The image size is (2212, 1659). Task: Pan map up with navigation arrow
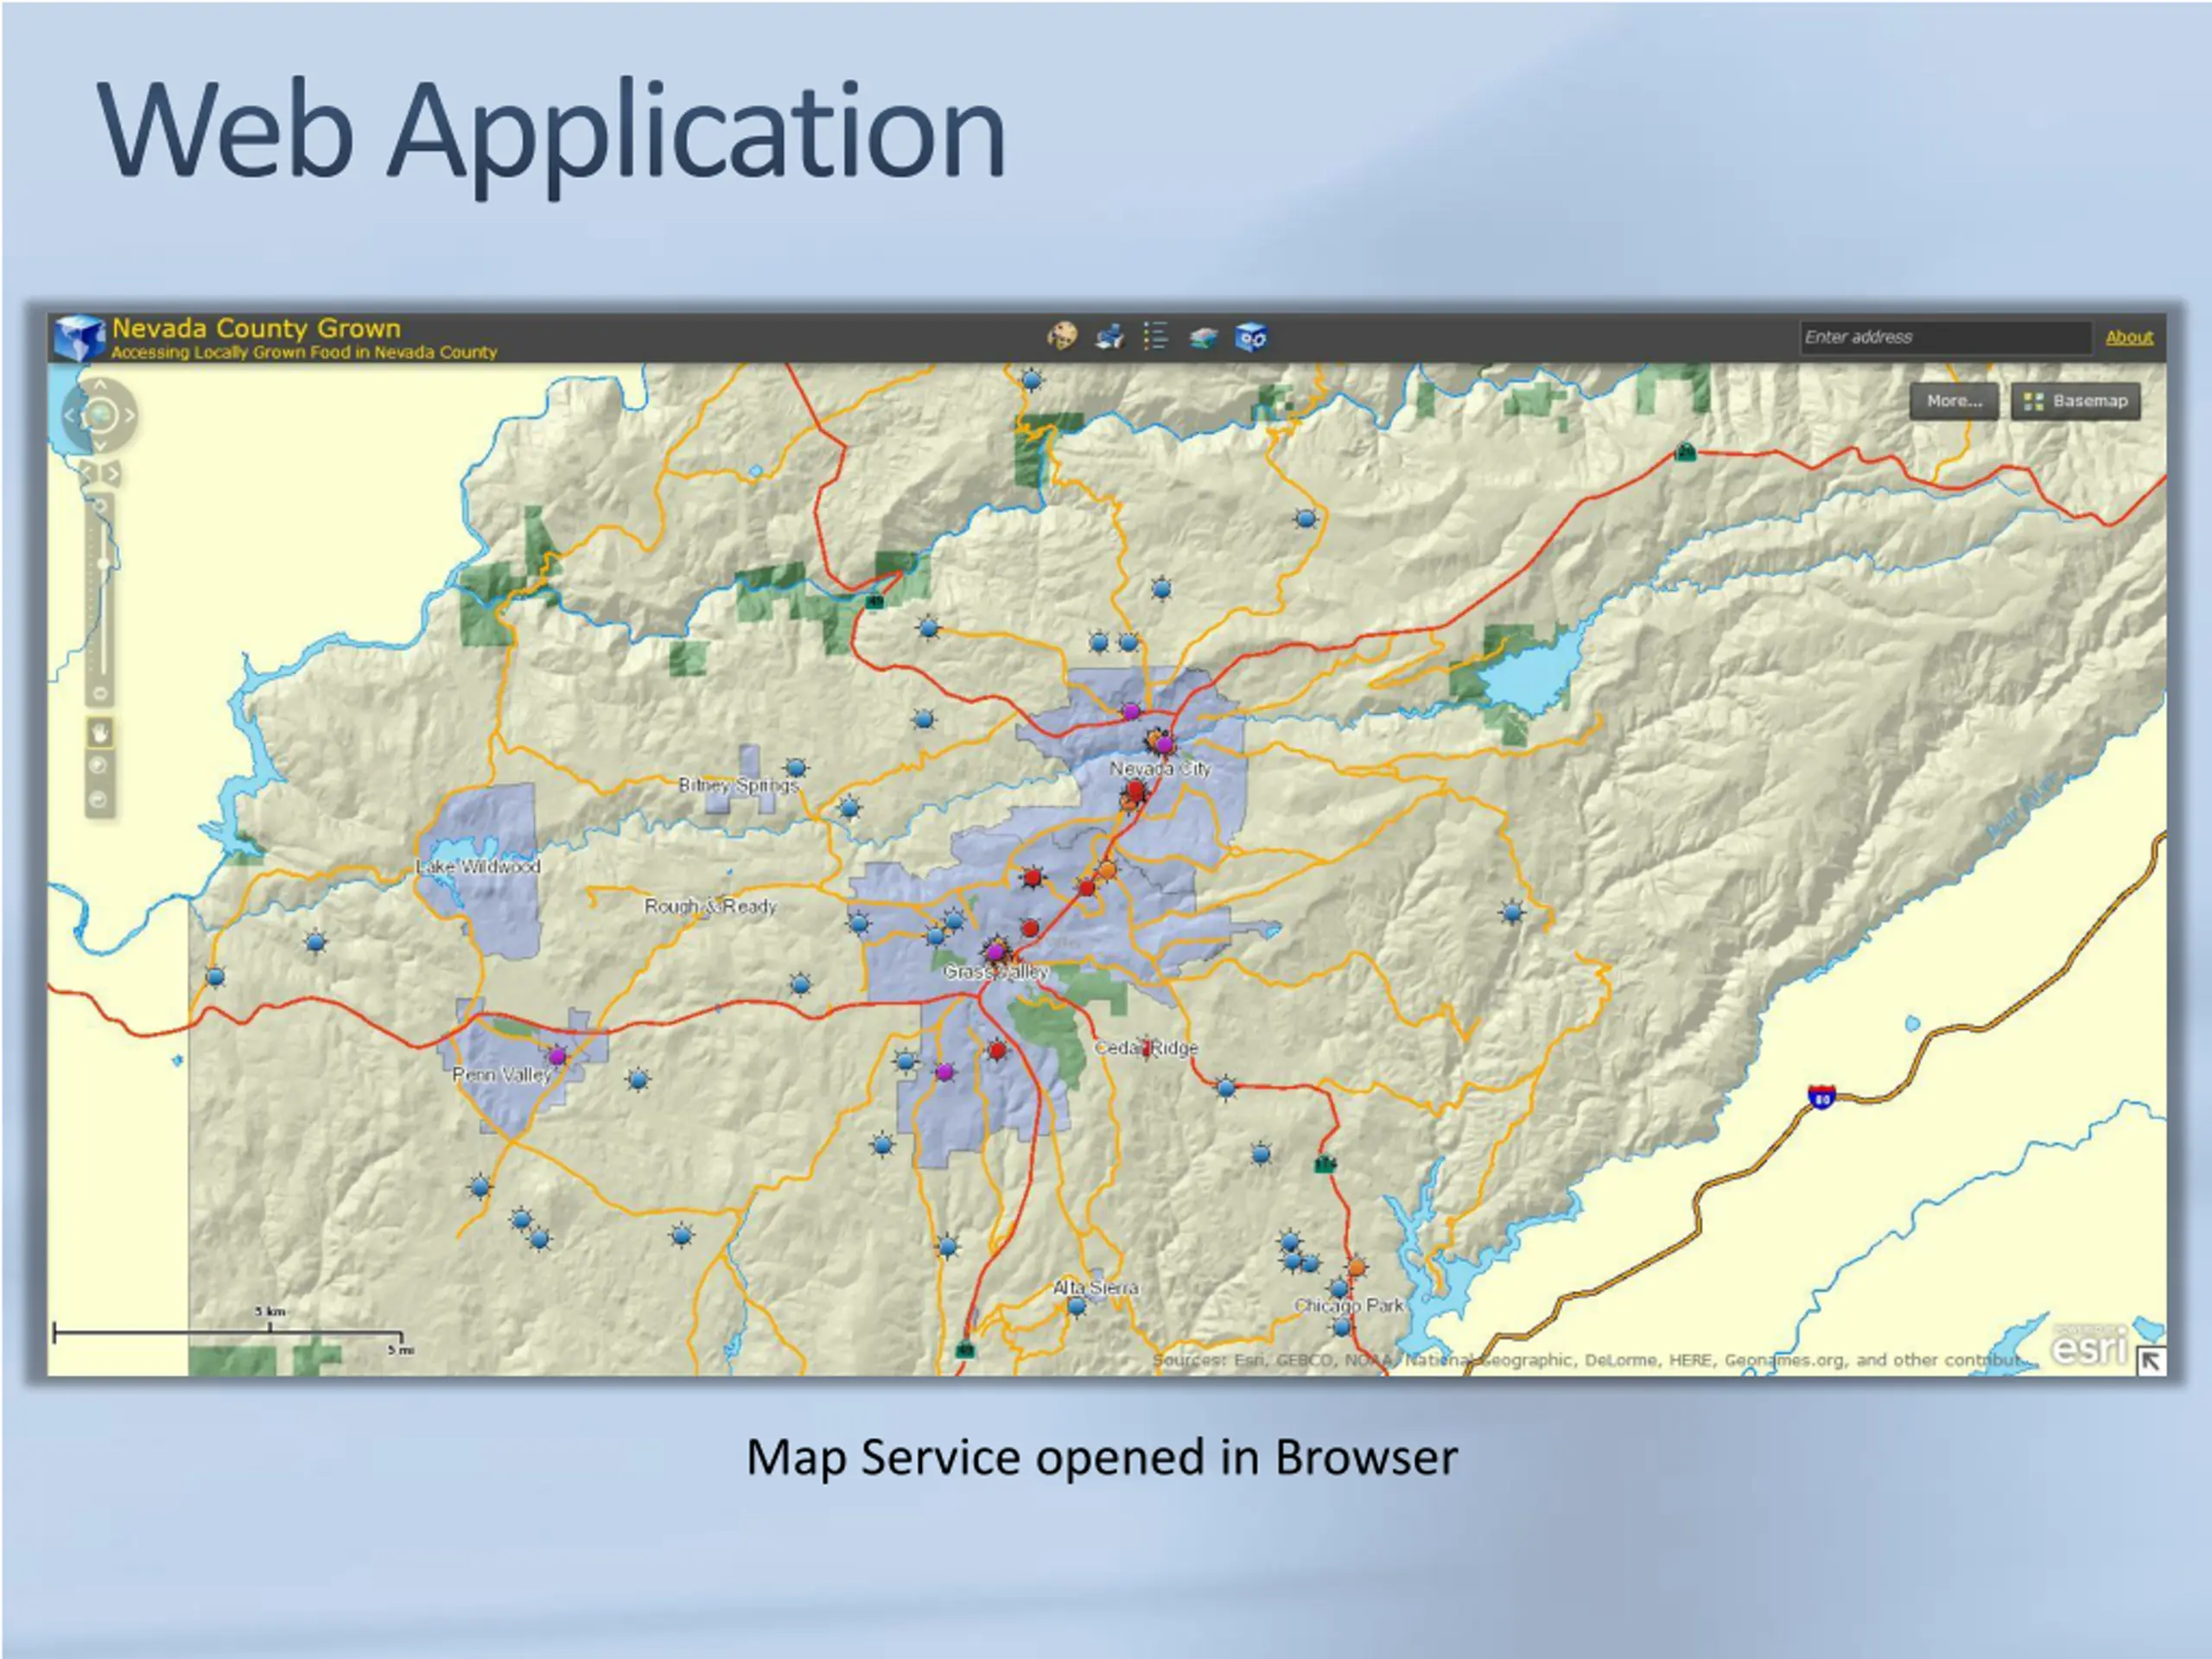(100, 385)
